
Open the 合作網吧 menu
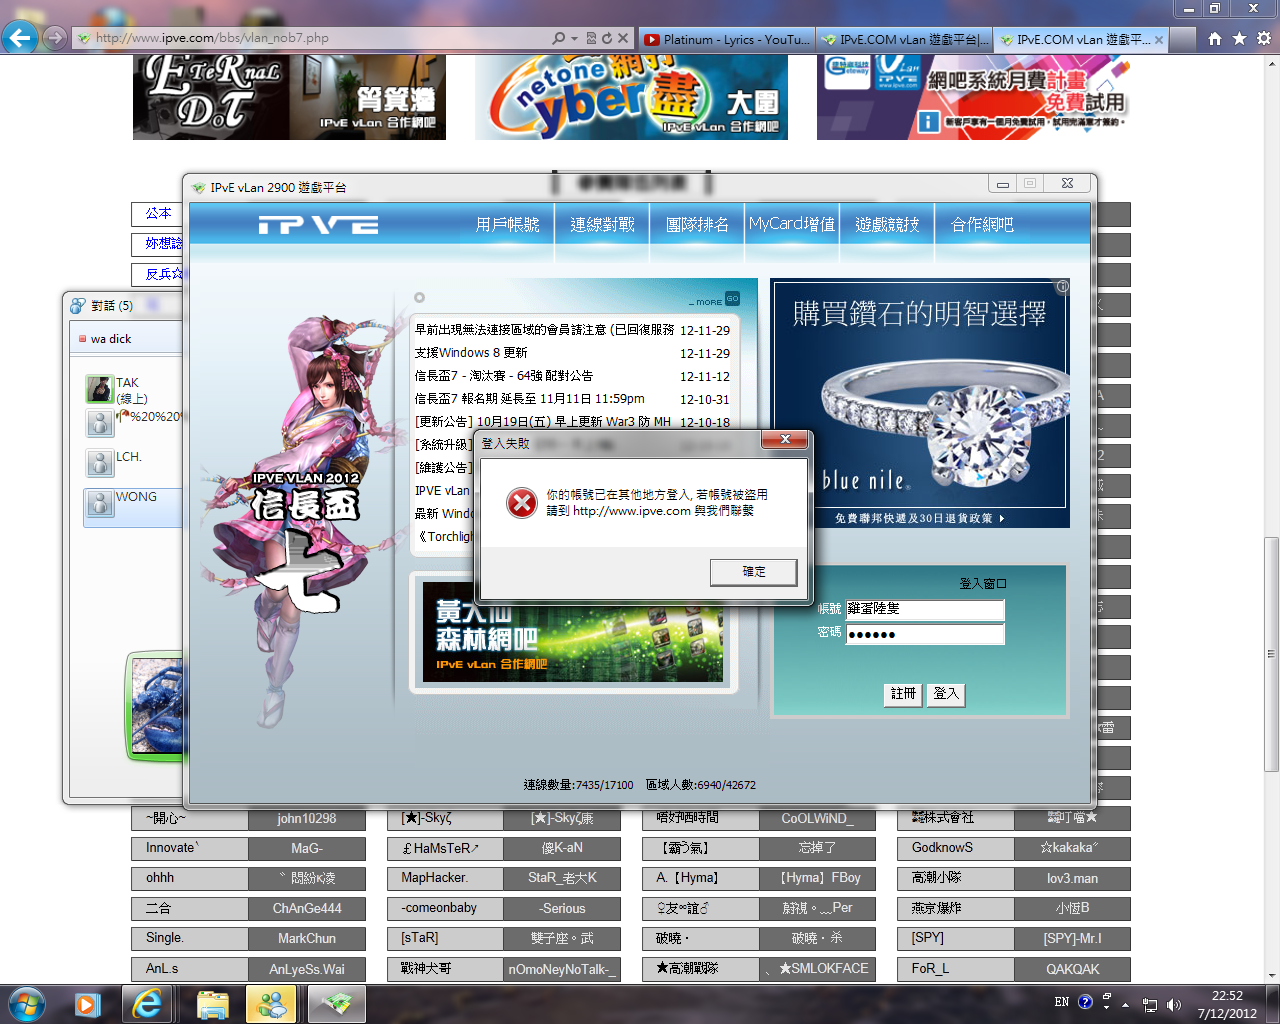(x=982, y=224)
